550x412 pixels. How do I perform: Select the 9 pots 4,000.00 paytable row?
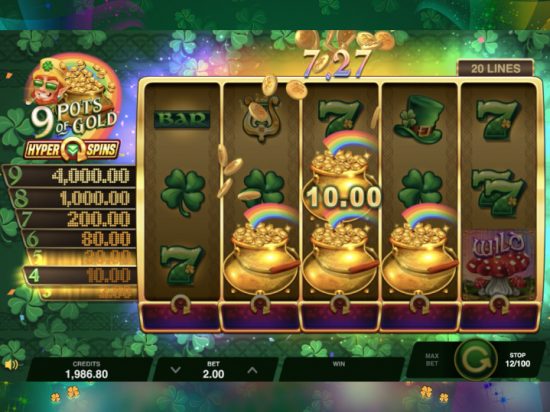point(70,176)
